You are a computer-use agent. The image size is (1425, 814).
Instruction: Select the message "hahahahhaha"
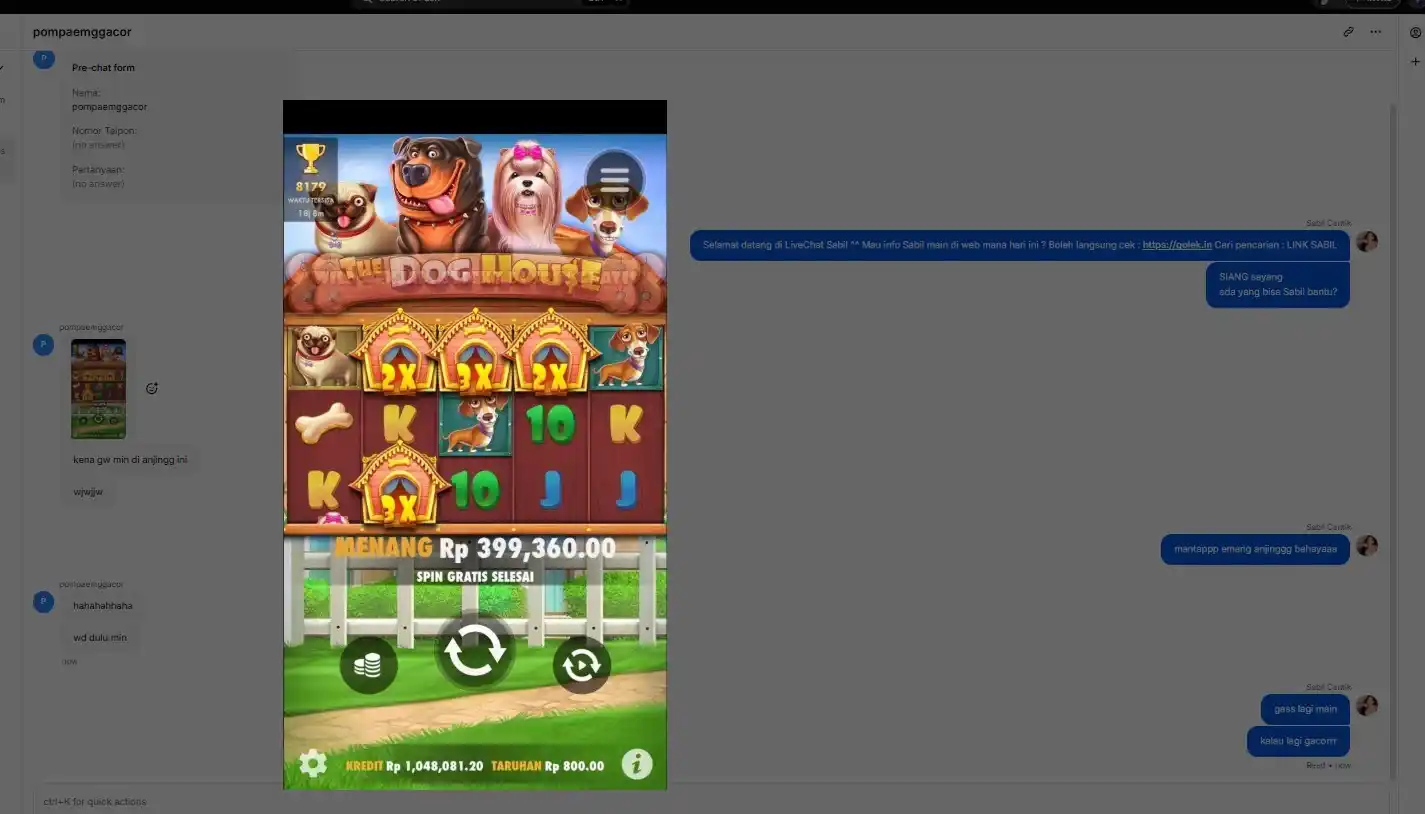[103, 606]
